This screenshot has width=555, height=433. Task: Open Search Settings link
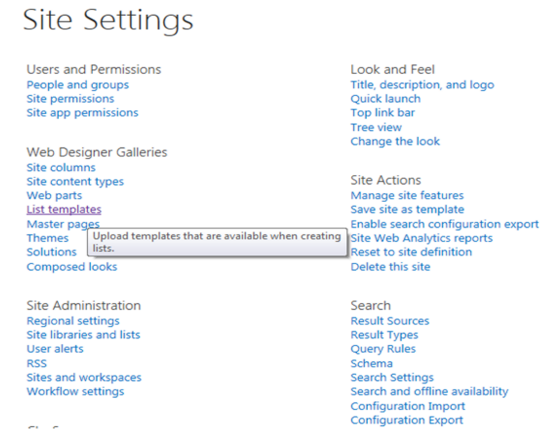[x=392, y=377]
